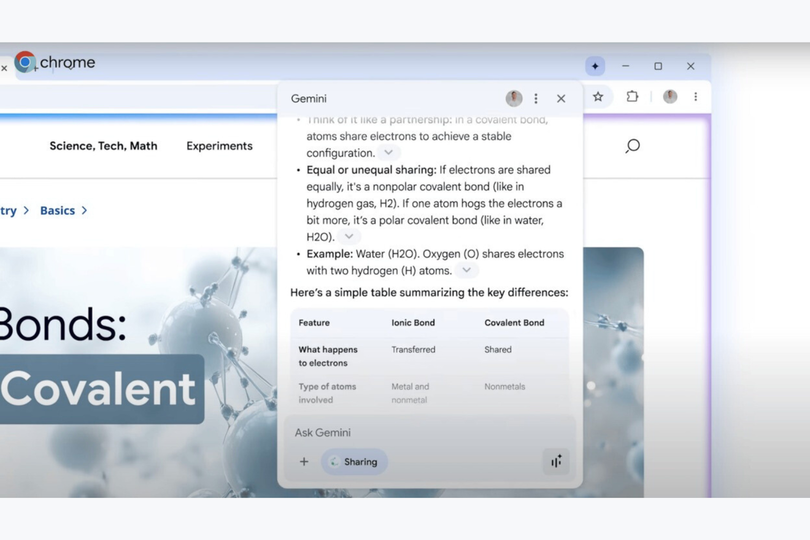810x540 pixels.
Task: Expand the chevron after 'two hydrogen (H) atoms'
Action: 467,271
